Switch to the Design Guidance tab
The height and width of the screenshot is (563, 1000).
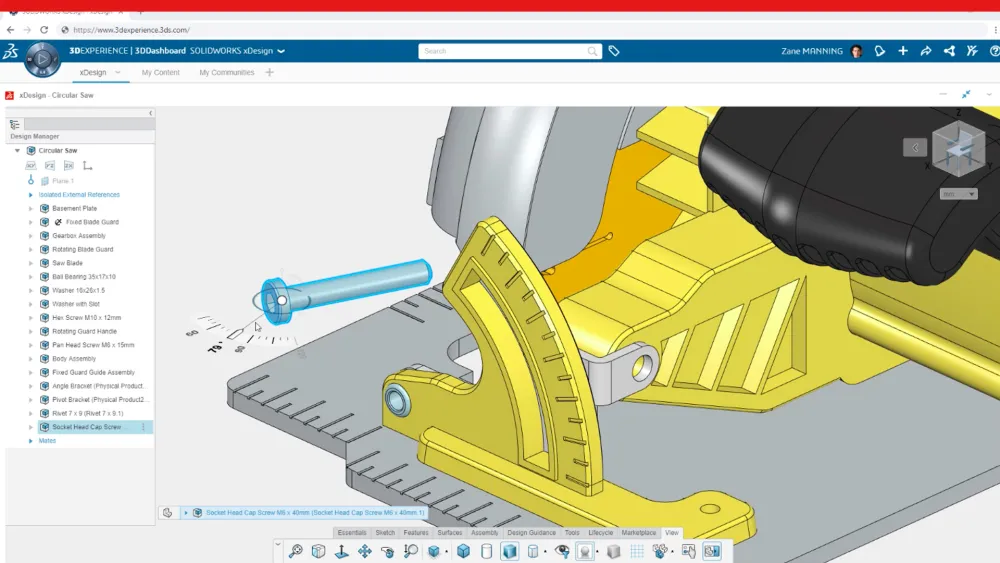click(531, 532)
